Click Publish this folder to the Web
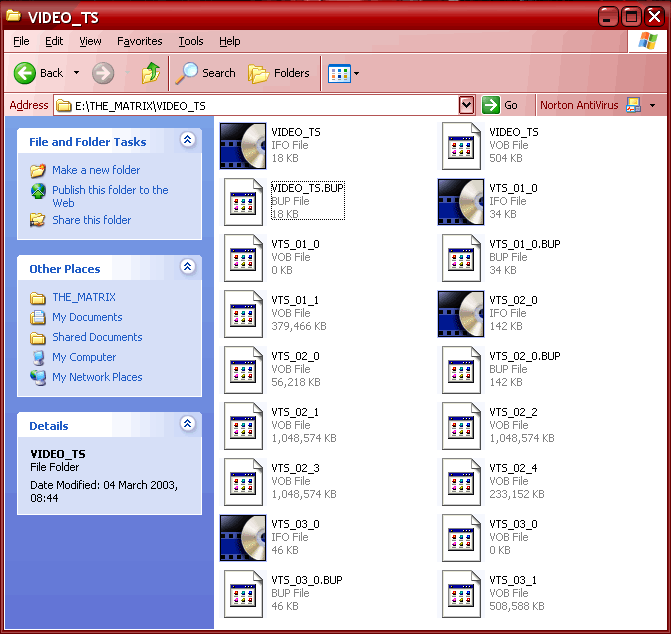 click(110, 196)
